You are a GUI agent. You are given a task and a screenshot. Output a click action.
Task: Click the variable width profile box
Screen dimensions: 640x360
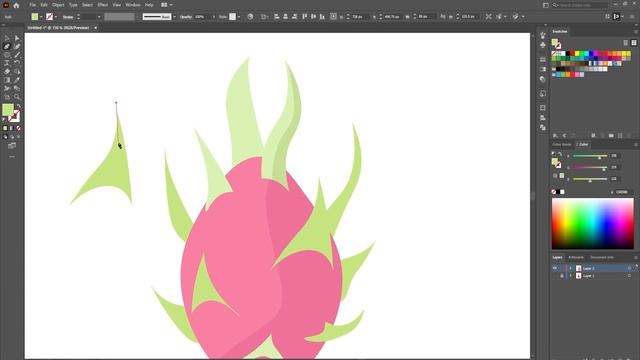[x=119, y=17]
